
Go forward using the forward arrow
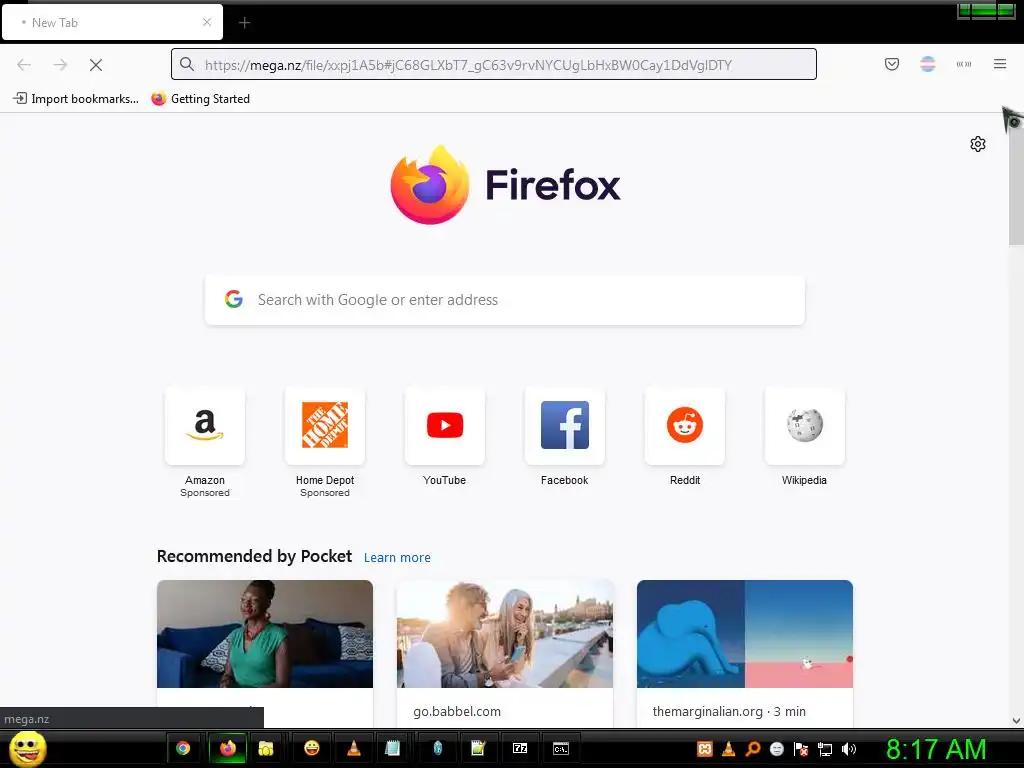click(x=60, y=65)
